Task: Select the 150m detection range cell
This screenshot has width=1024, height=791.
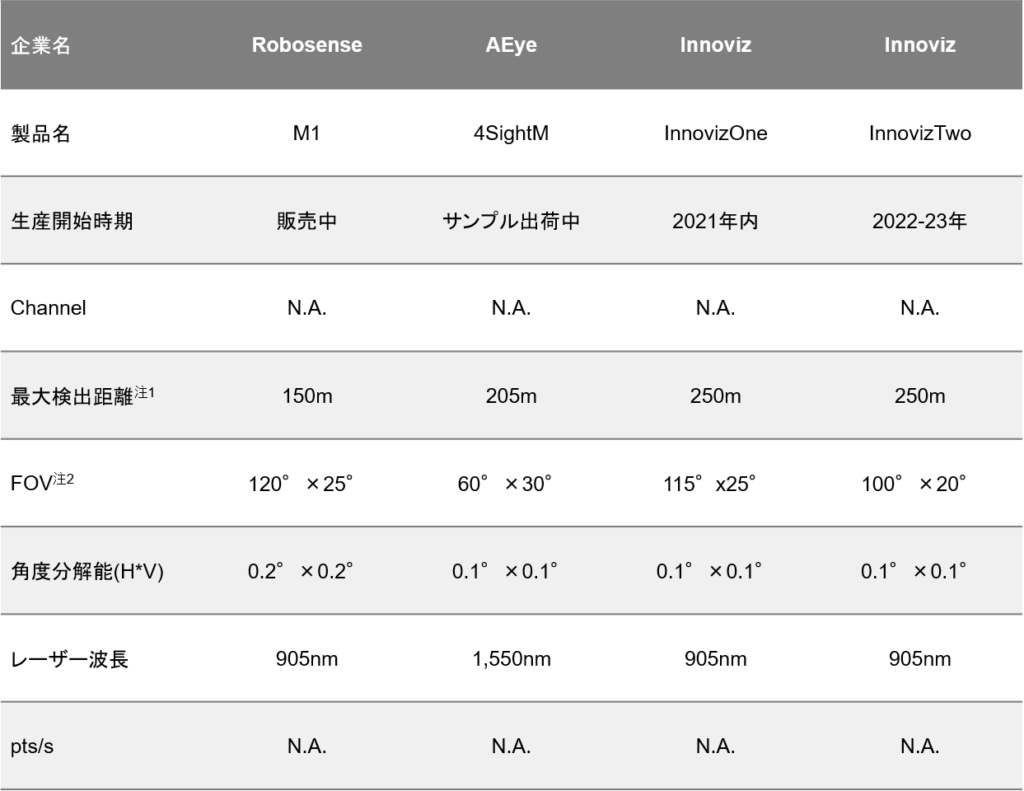Action: (306, 396)
